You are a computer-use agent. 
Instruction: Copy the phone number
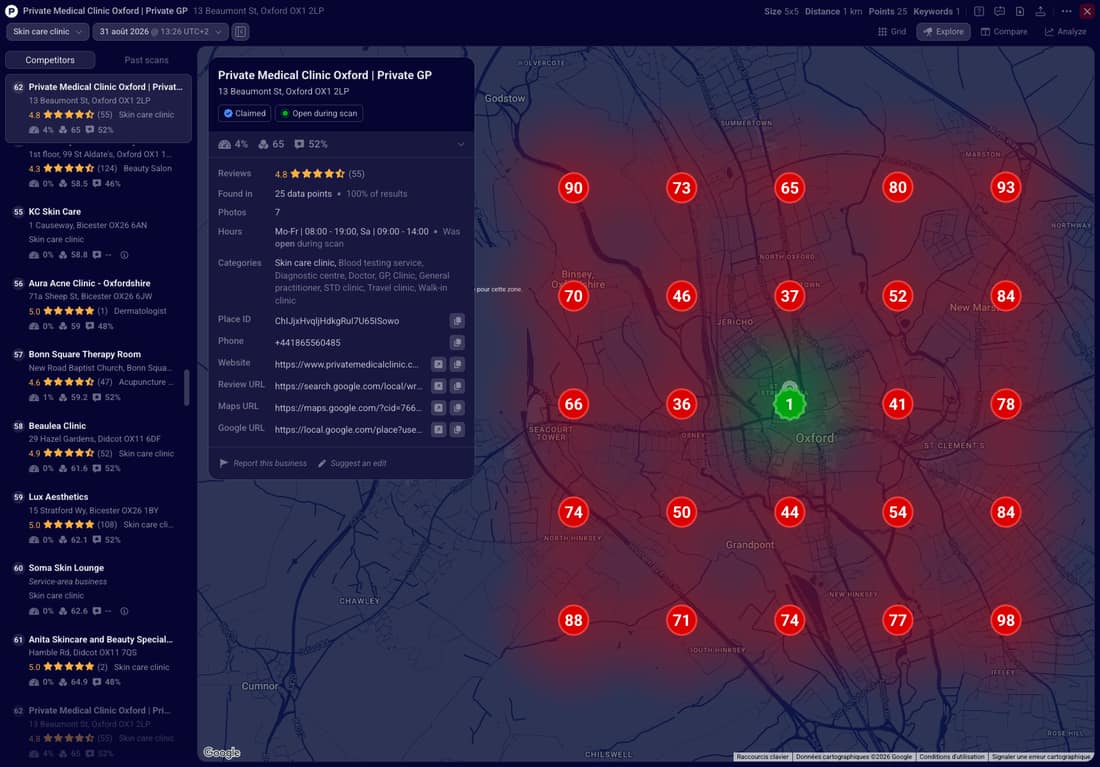[x=457, y=342]
